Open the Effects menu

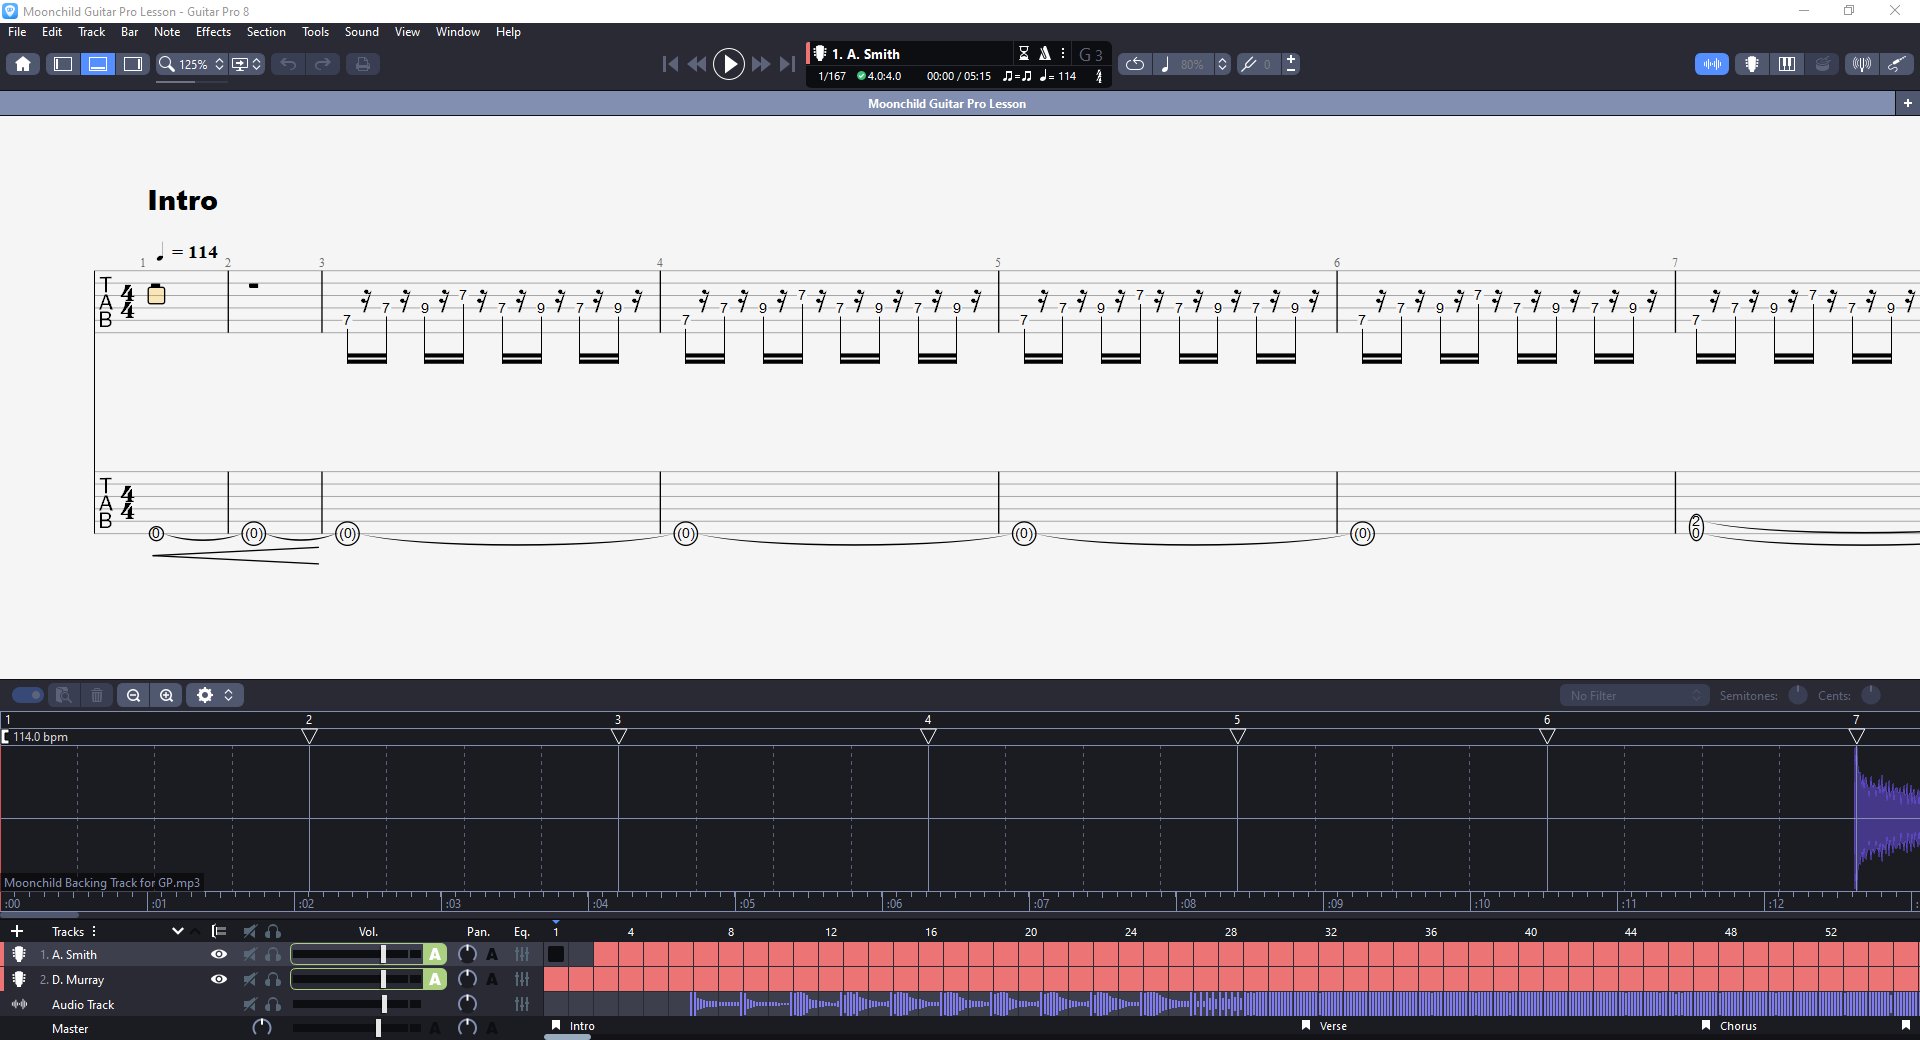pyautogui.click(x=213, y=32)
